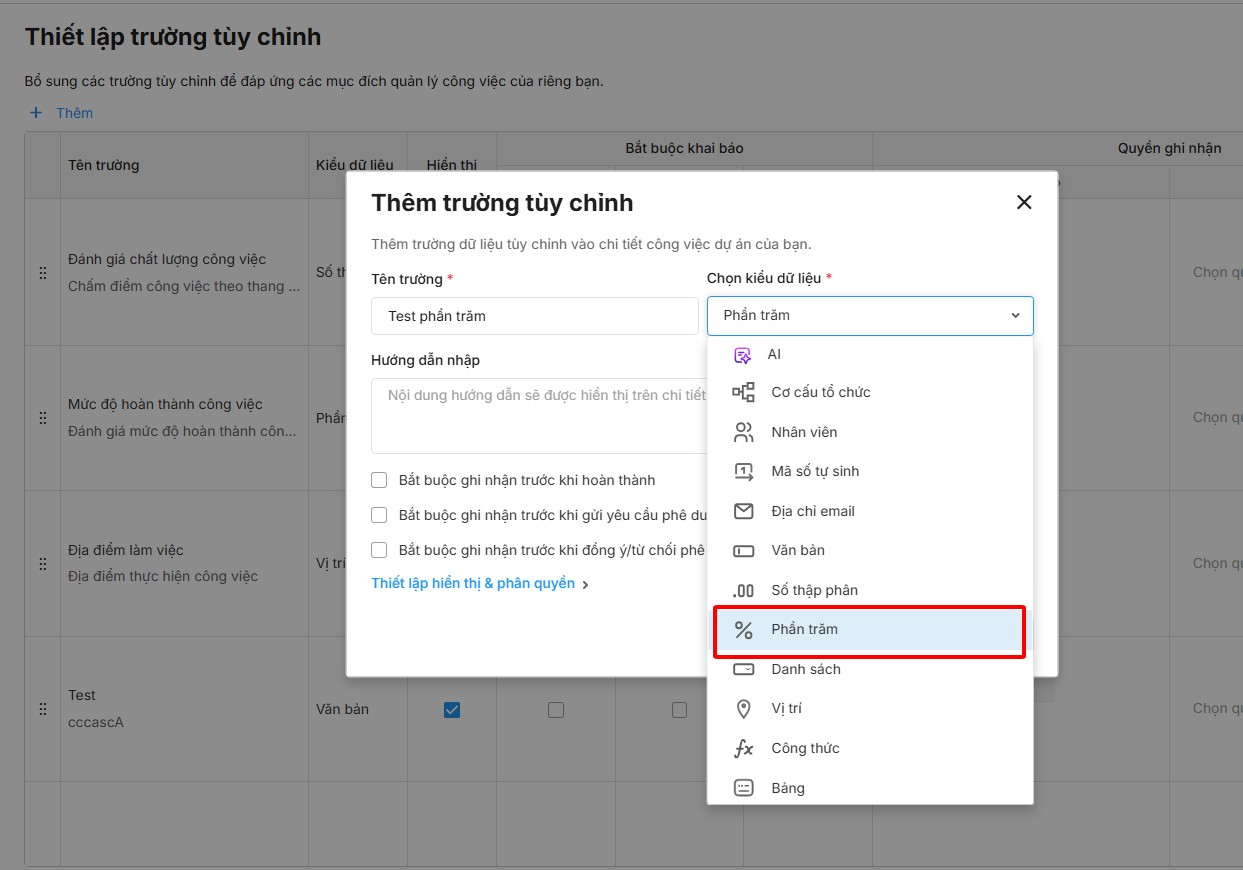Close the 'Thêm trường tùy chỉnh' dialog

click(x=1024, y=202)
